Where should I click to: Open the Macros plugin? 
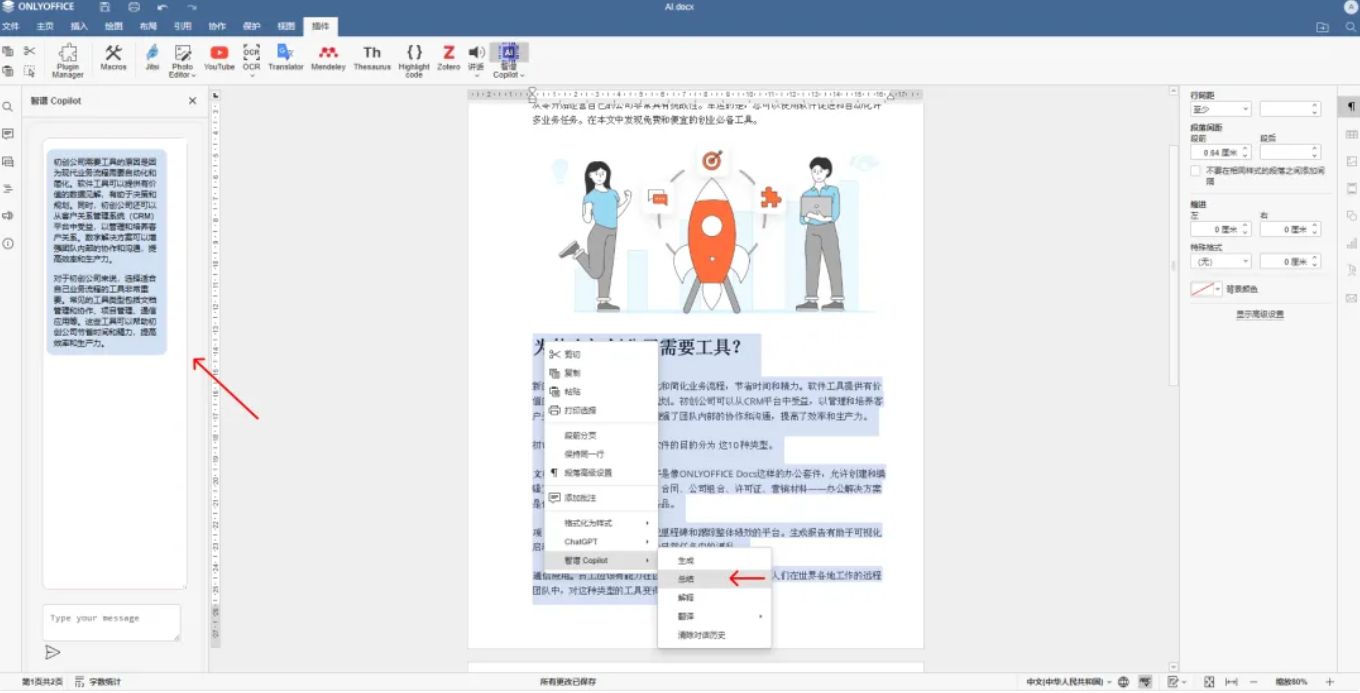point(113,58)
